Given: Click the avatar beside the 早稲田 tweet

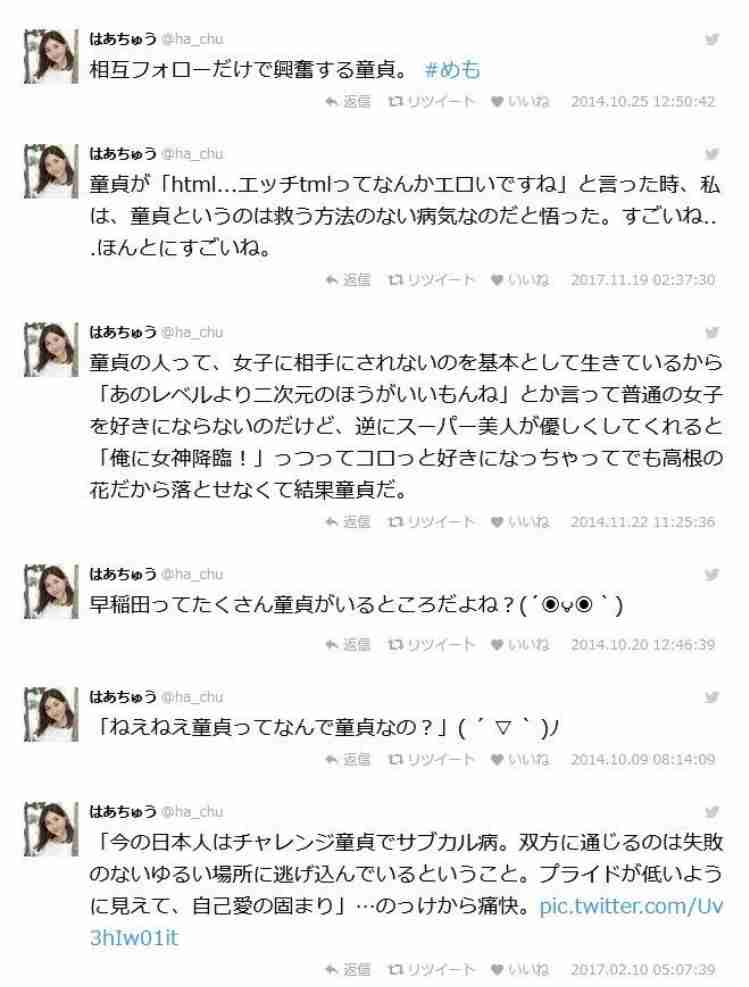Looking at the screenshot, I should coord(51,592).
